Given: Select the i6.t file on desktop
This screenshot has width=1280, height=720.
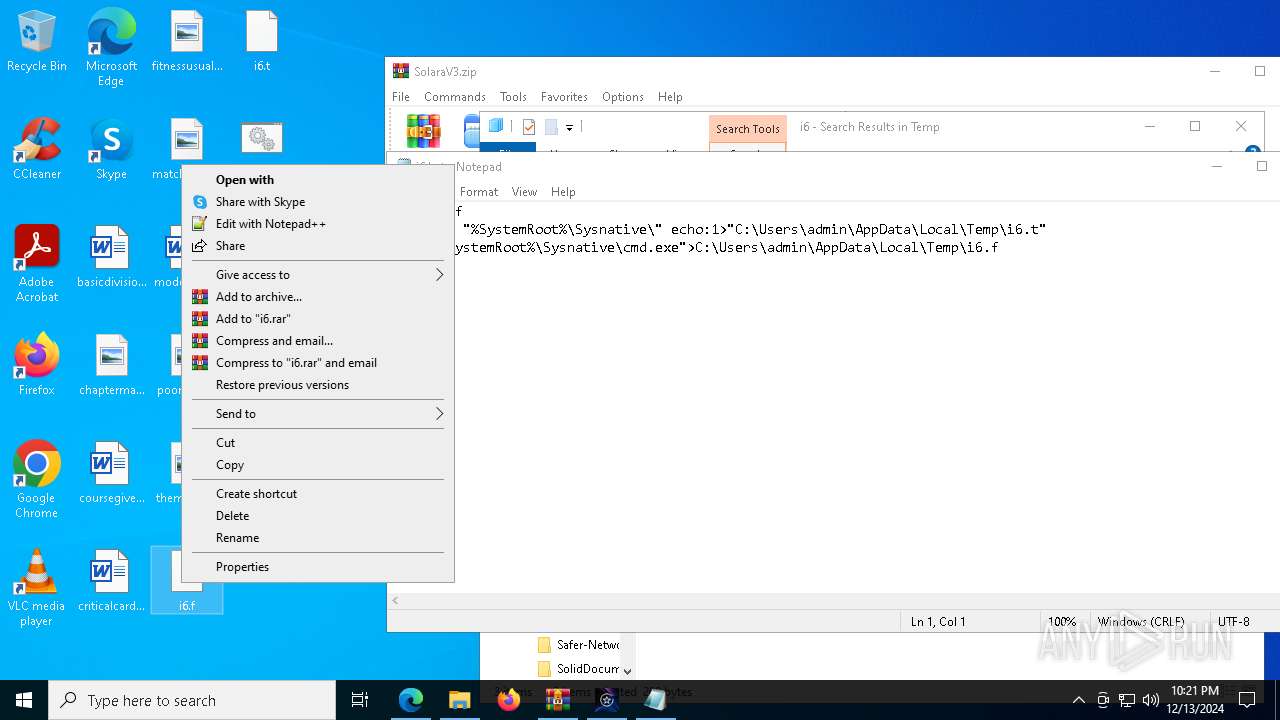Looking at the screenshot, I should point(261,42).
